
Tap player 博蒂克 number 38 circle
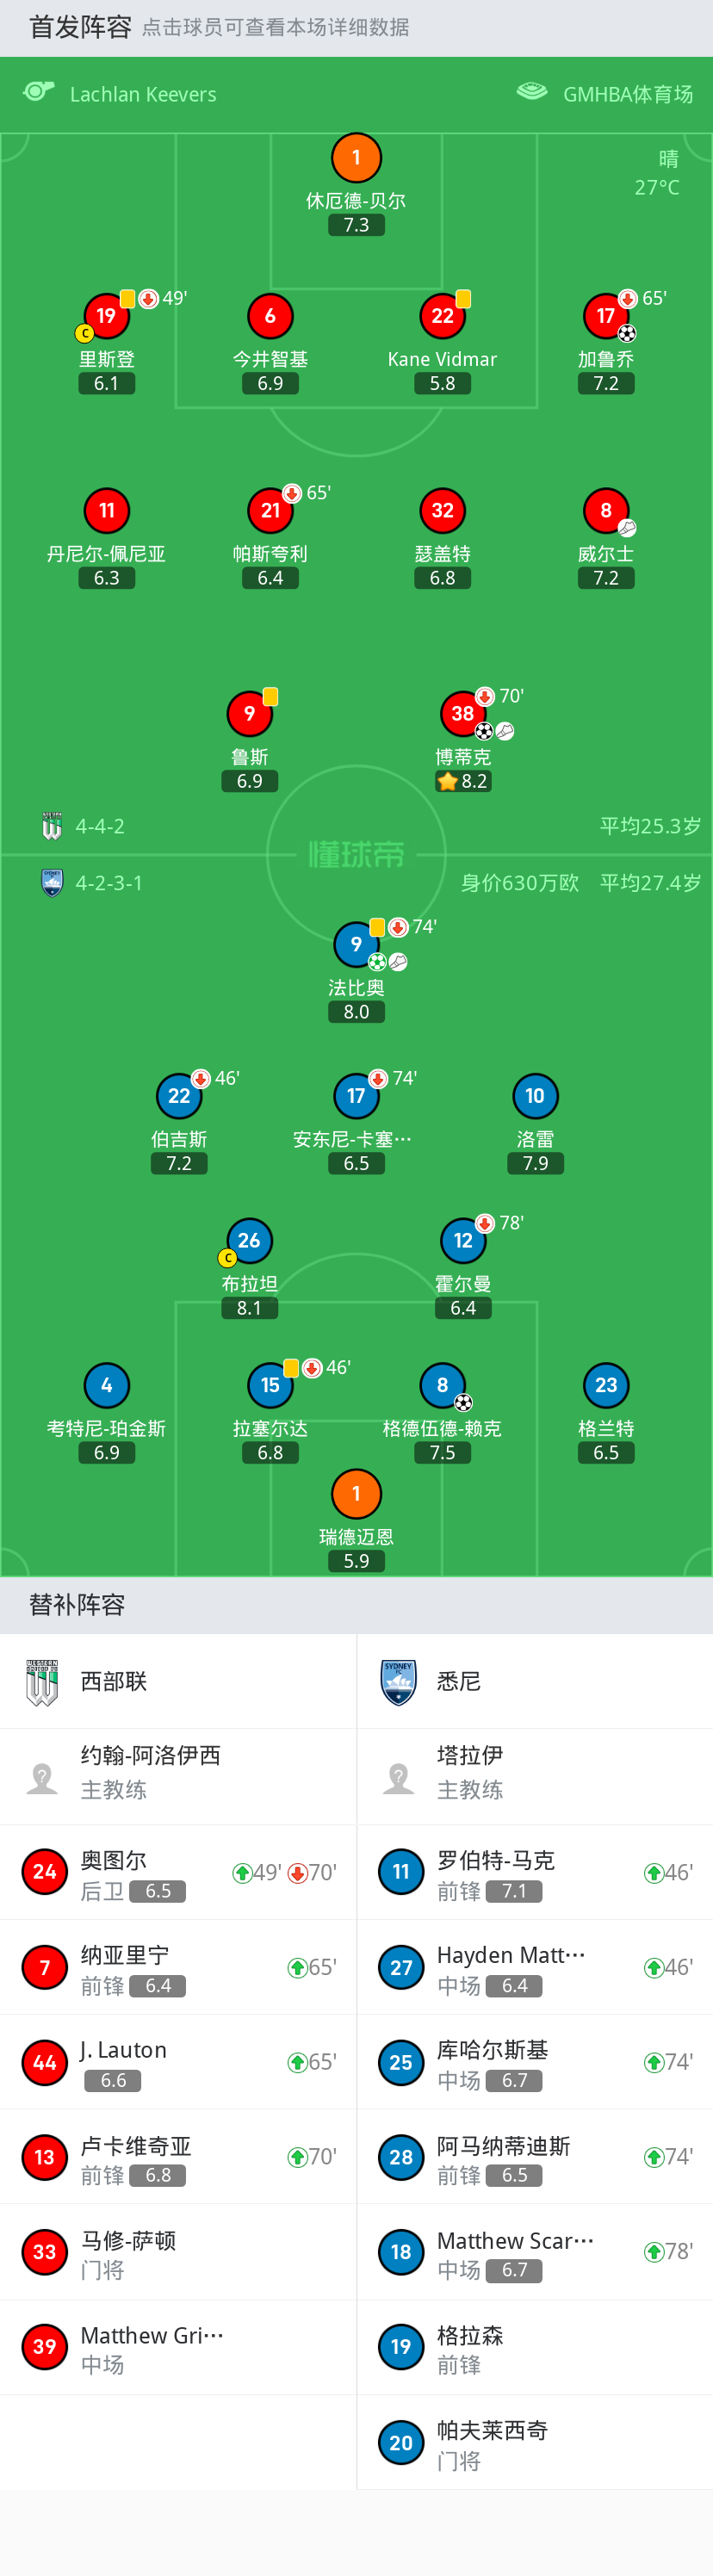point(462,713)
